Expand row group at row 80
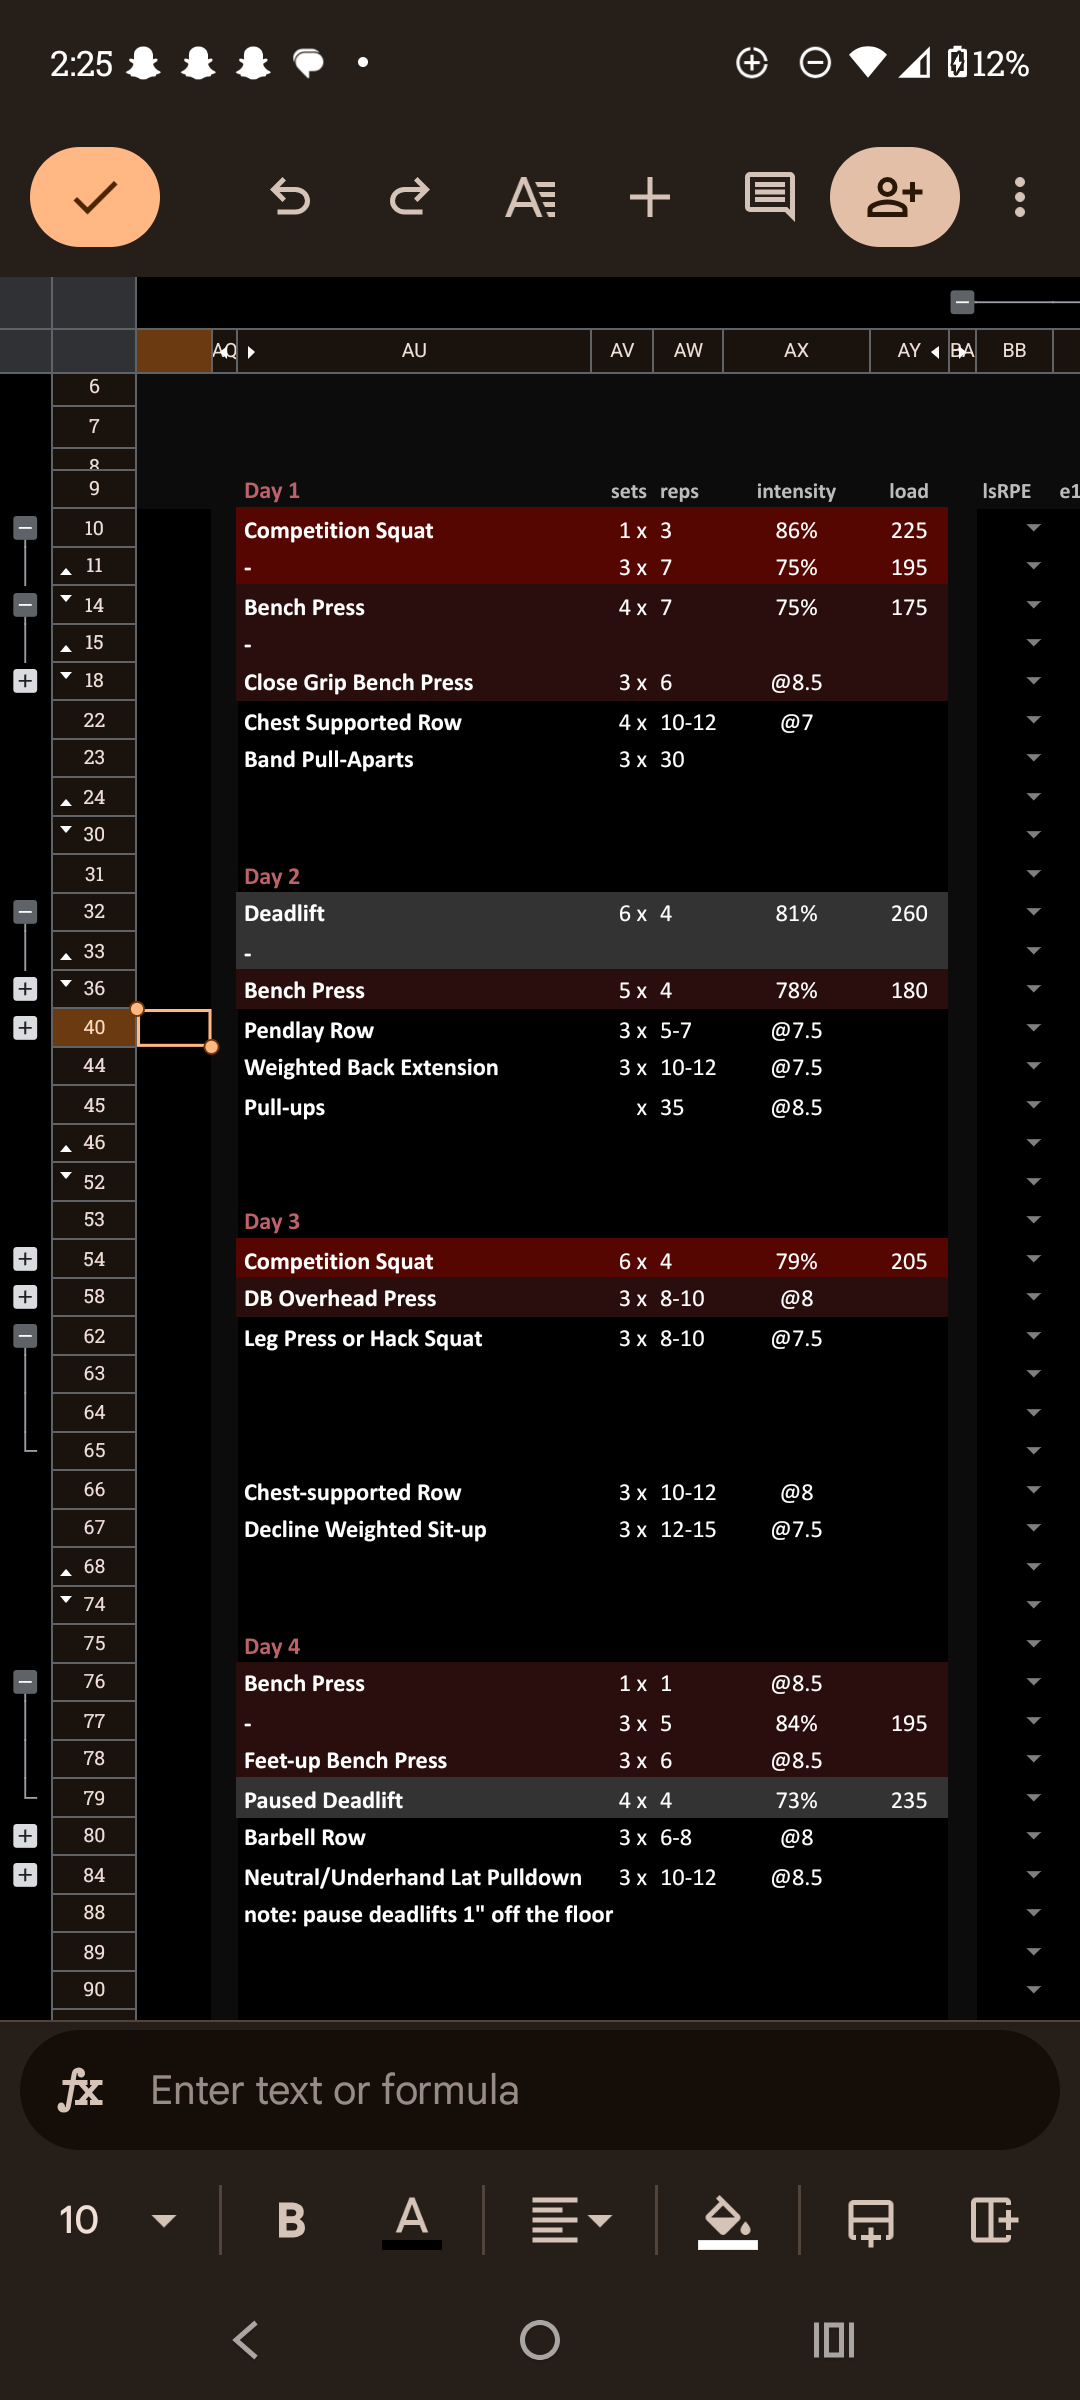This screenshot has width=1080, height=2400. [25, 1836]
